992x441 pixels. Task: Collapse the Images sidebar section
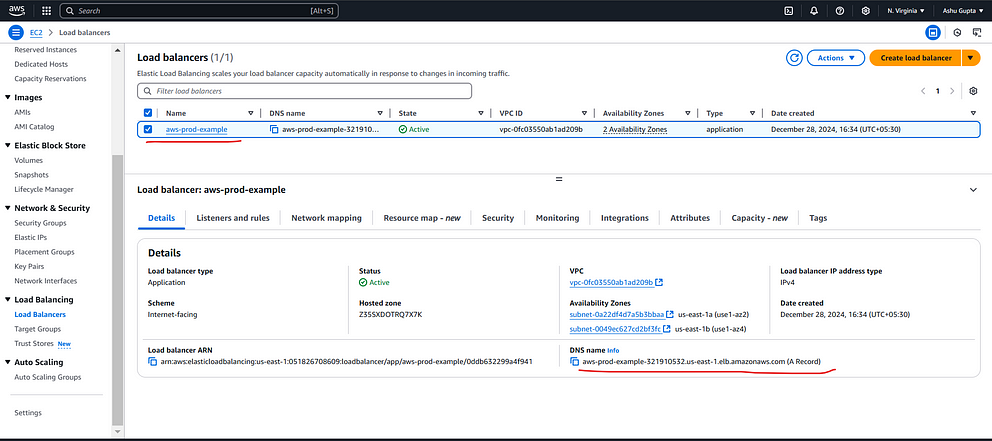pos(8,97)
